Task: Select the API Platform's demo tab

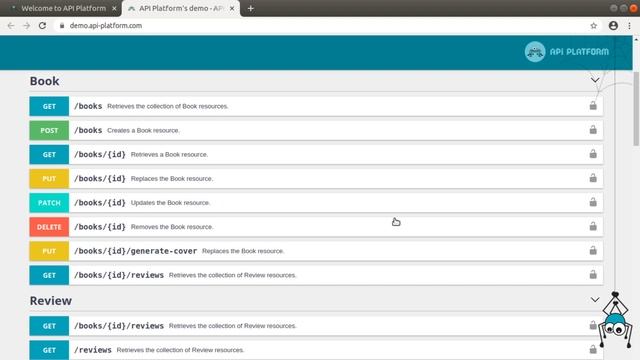Action: [181, 8]
